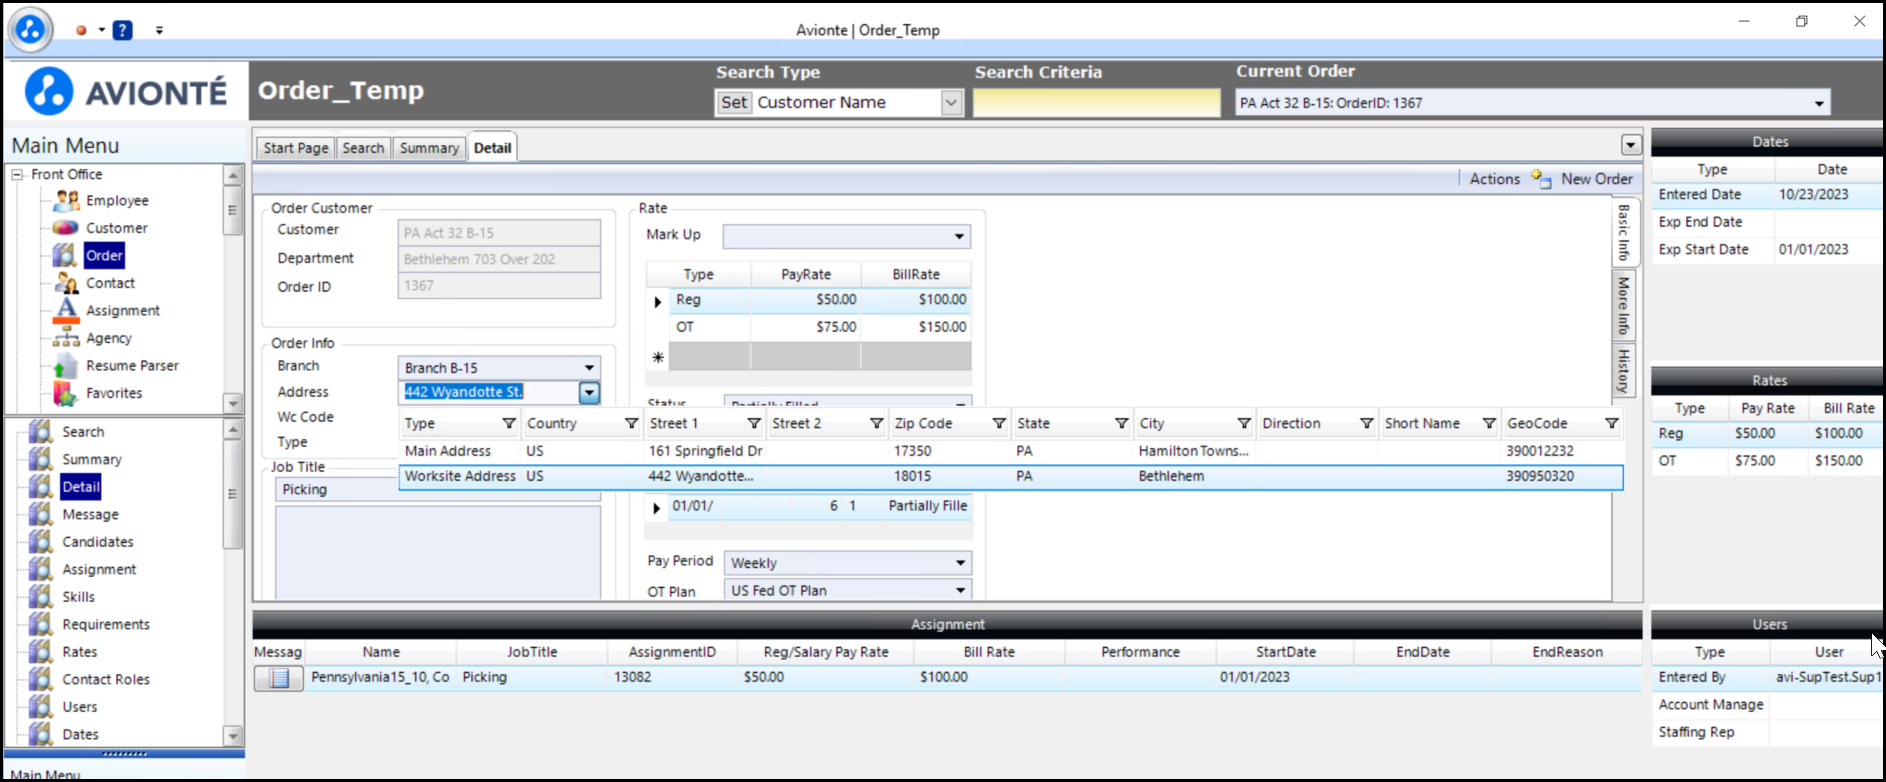Click the Candidates tree item
The image size is (1886, 782).
(97, 542)
